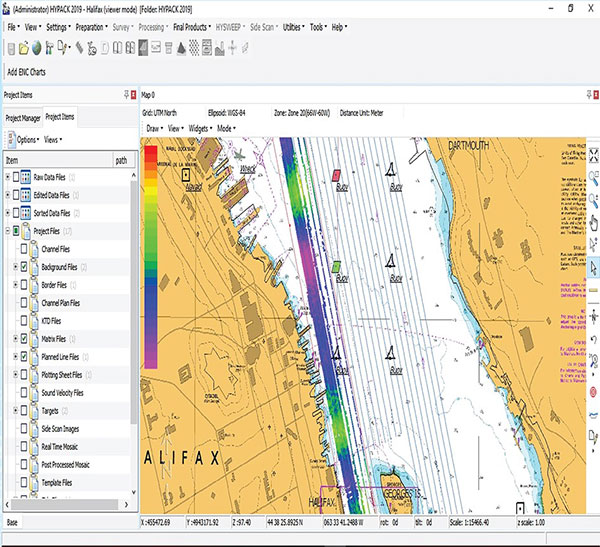600x547 pixels.
Task: Check the Border Files checkbox
Action: point(24,285)
